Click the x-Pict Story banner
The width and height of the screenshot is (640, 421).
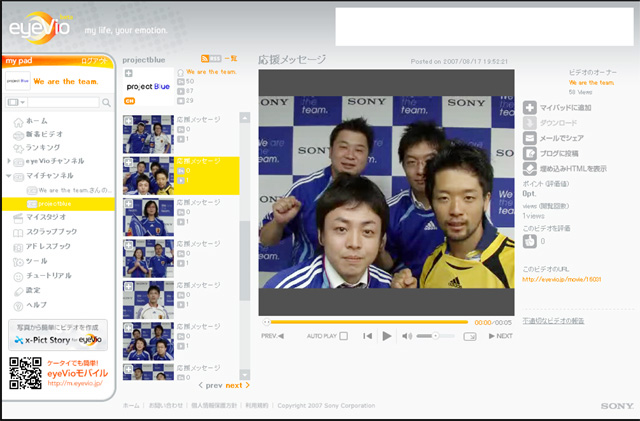(x=58, y=339)
